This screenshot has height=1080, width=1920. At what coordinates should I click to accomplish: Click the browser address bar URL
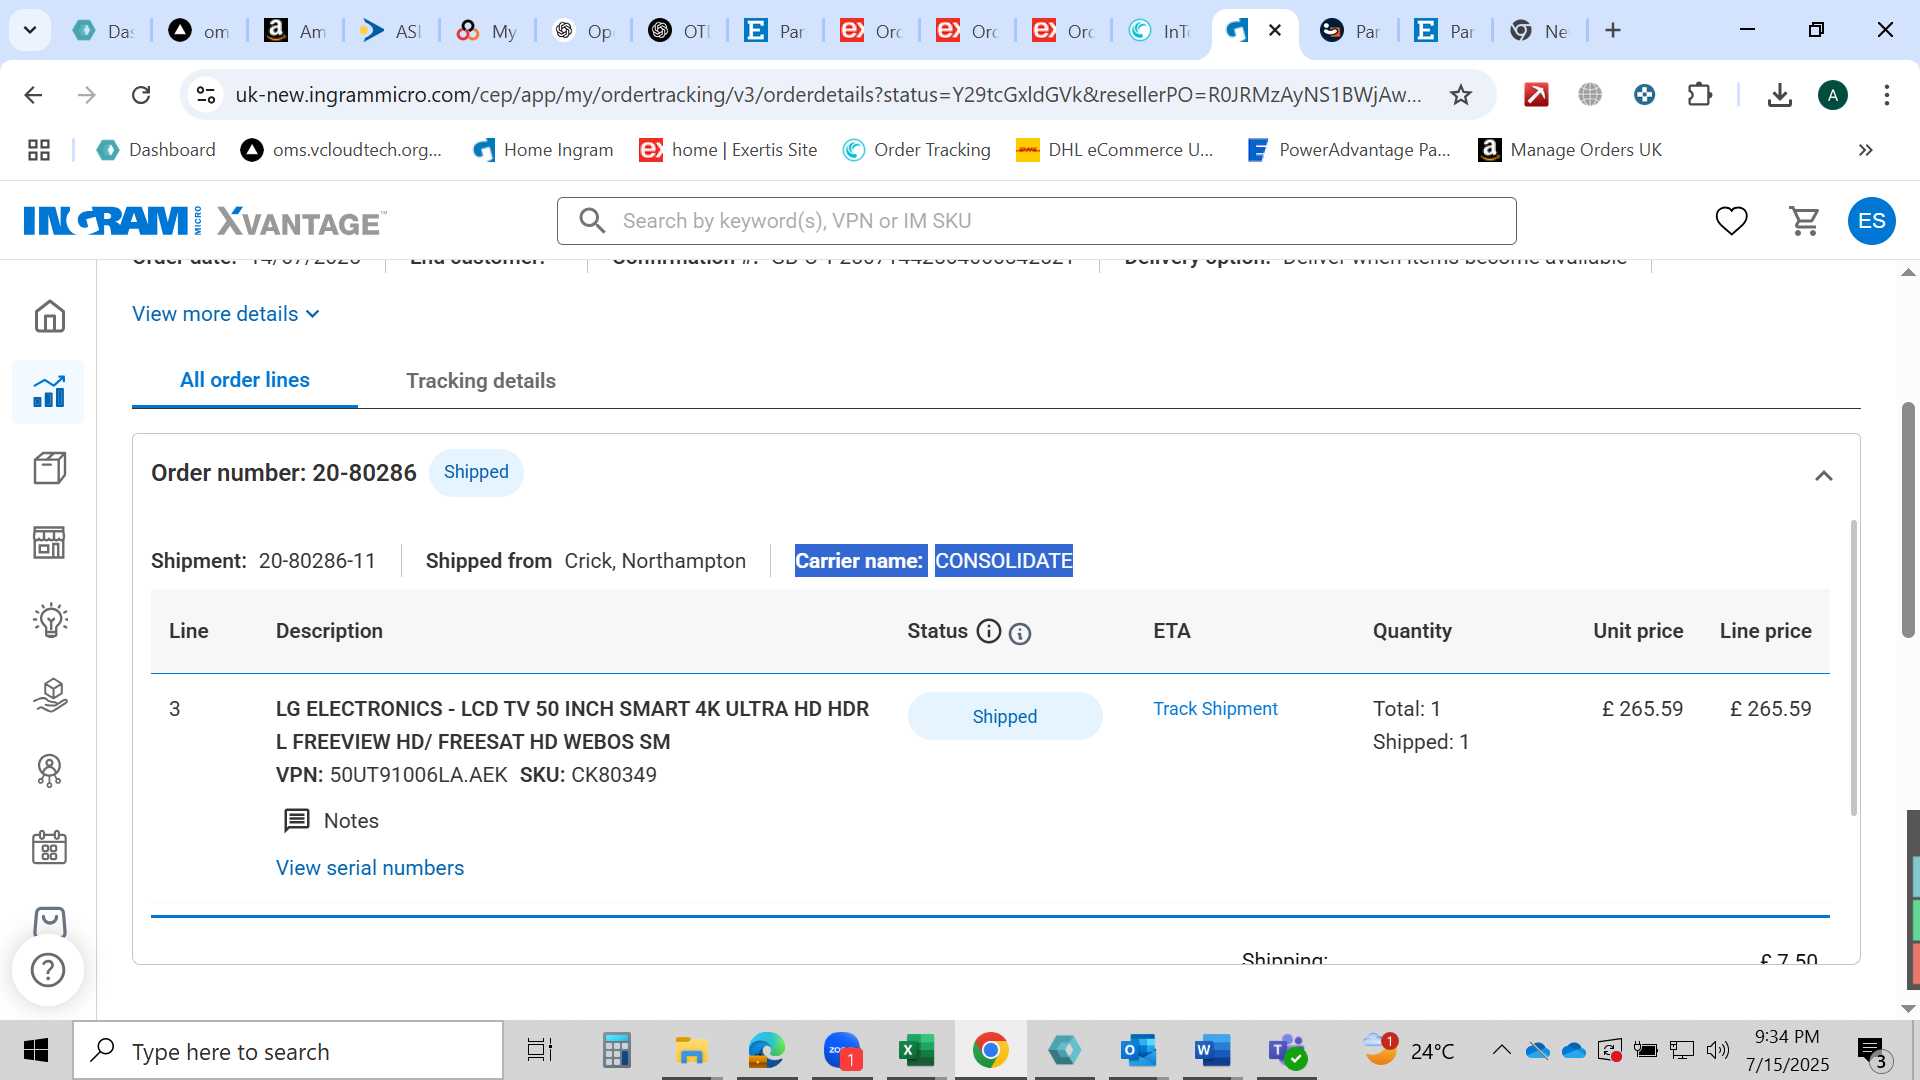(828, 95)
